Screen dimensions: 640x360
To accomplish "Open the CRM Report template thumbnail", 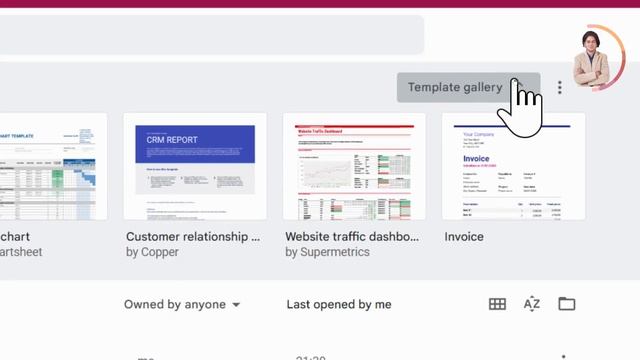I will pyautogui.click(x=195, y=167).
